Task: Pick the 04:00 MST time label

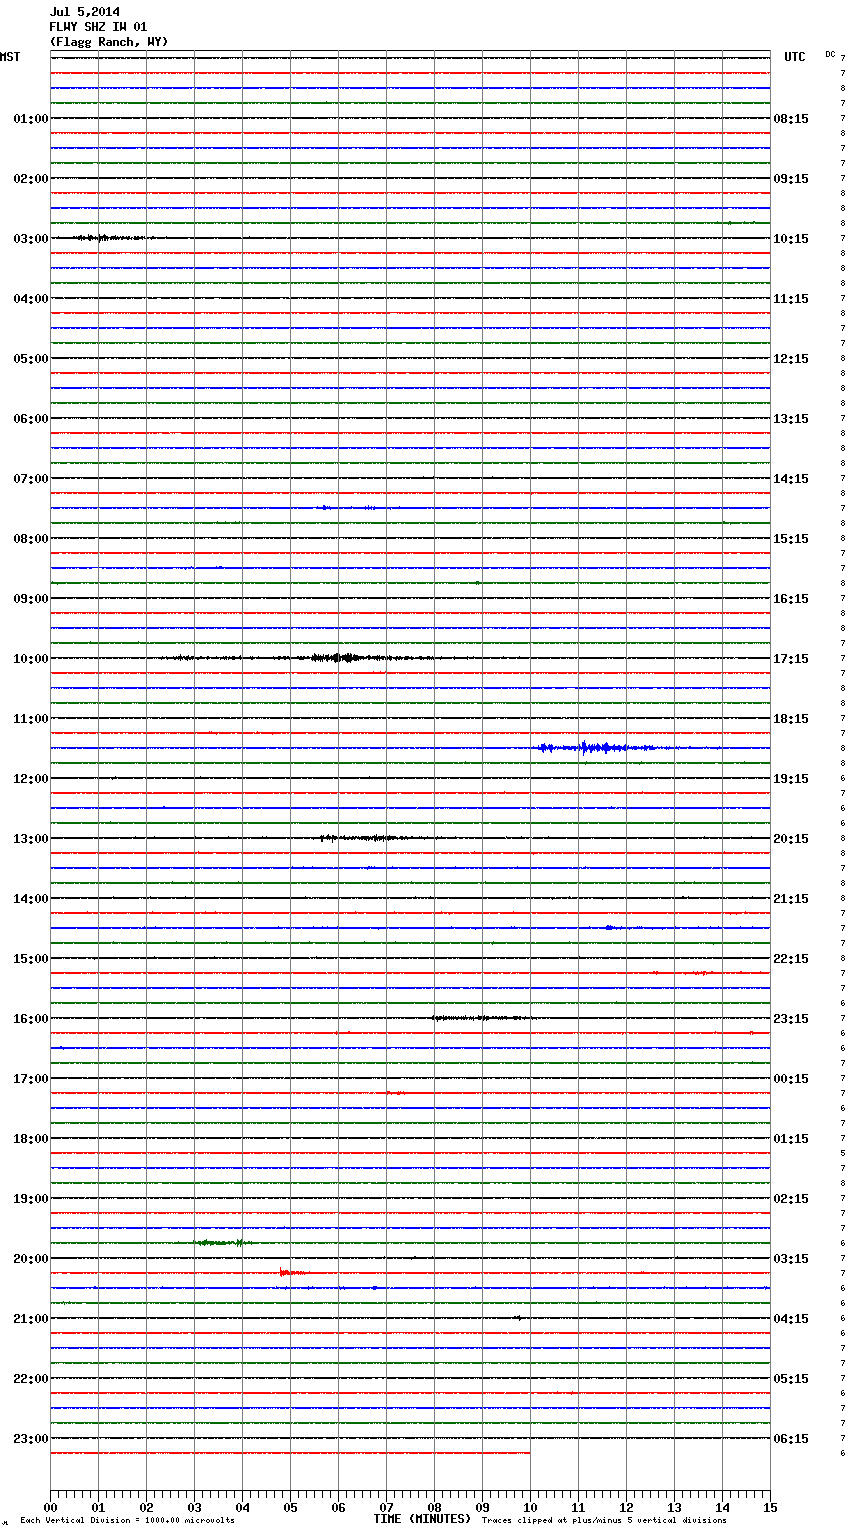Action: coord(30,299)
